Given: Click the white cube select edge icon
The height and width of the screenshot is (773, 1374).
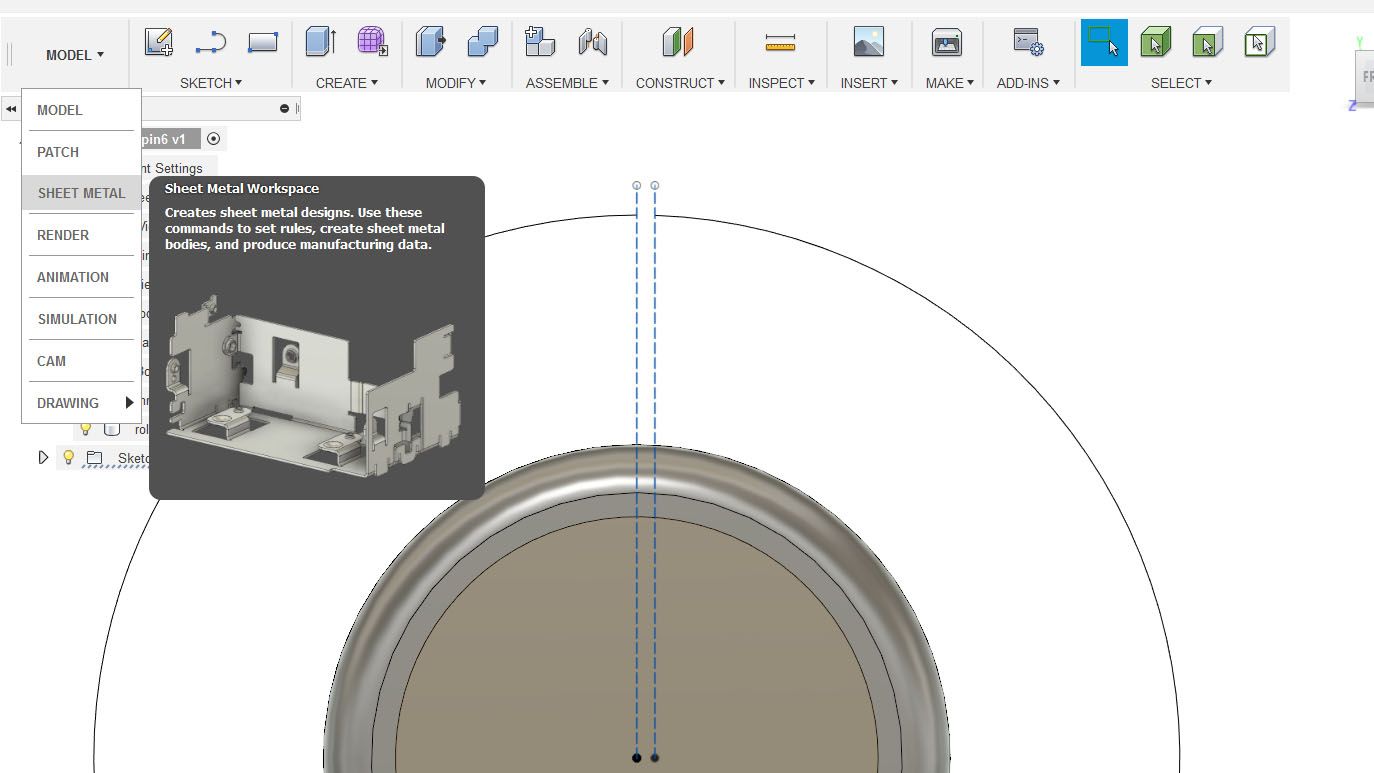Looking at the screenshot, I should 1259,42.
